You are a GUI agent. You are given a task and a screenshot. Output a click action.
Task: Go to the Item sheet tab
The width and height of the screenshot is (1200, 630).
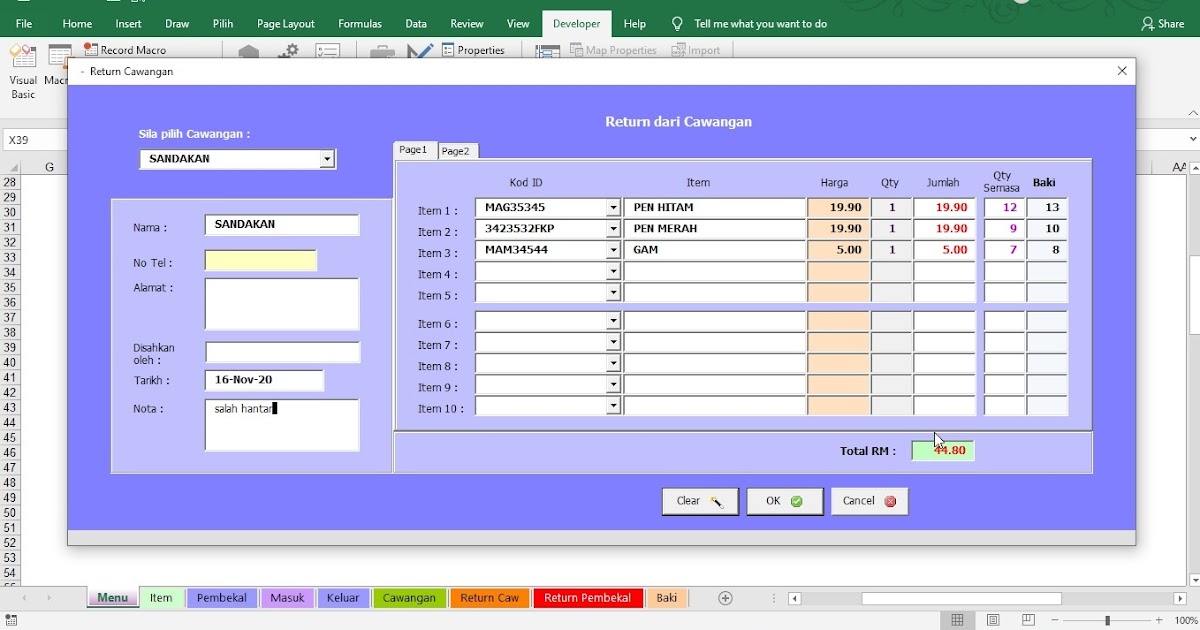[x=161, y=598]
